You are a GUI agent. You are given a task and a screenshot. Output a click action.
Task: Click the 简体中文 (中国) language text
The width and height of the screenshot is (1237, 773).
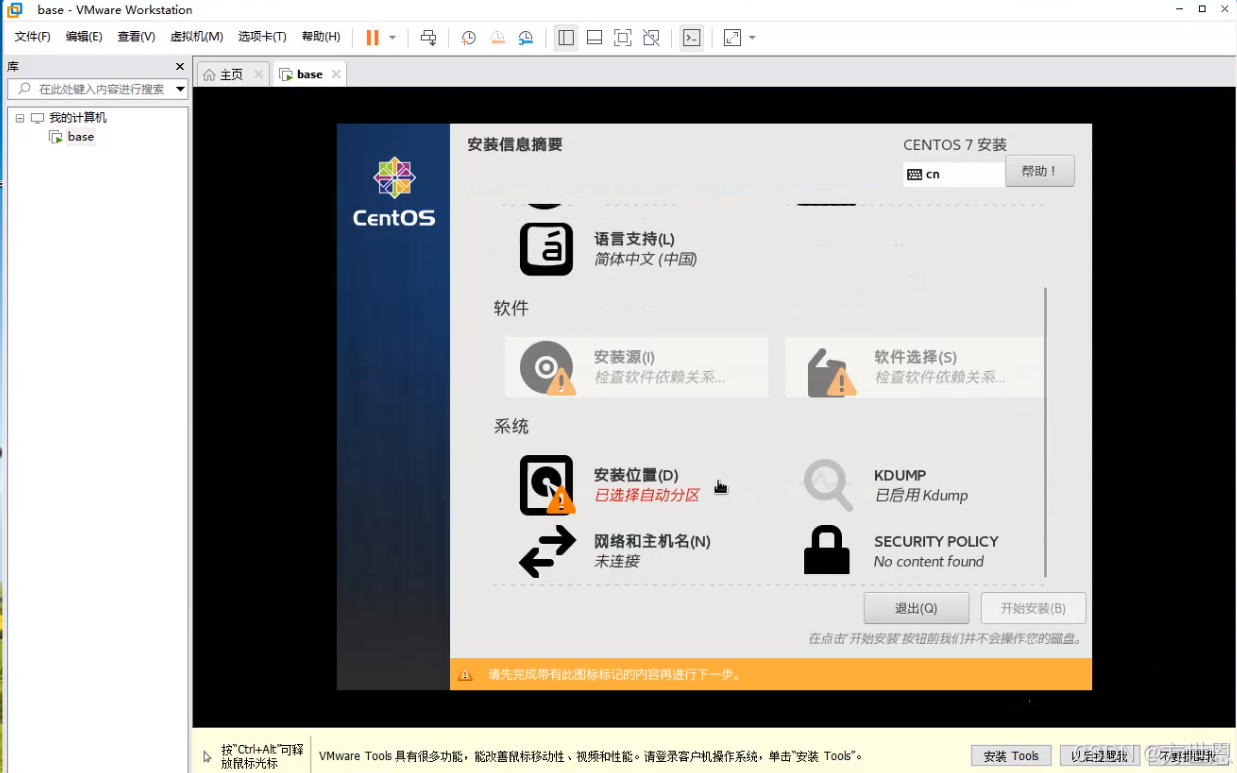tap(645, 259)
